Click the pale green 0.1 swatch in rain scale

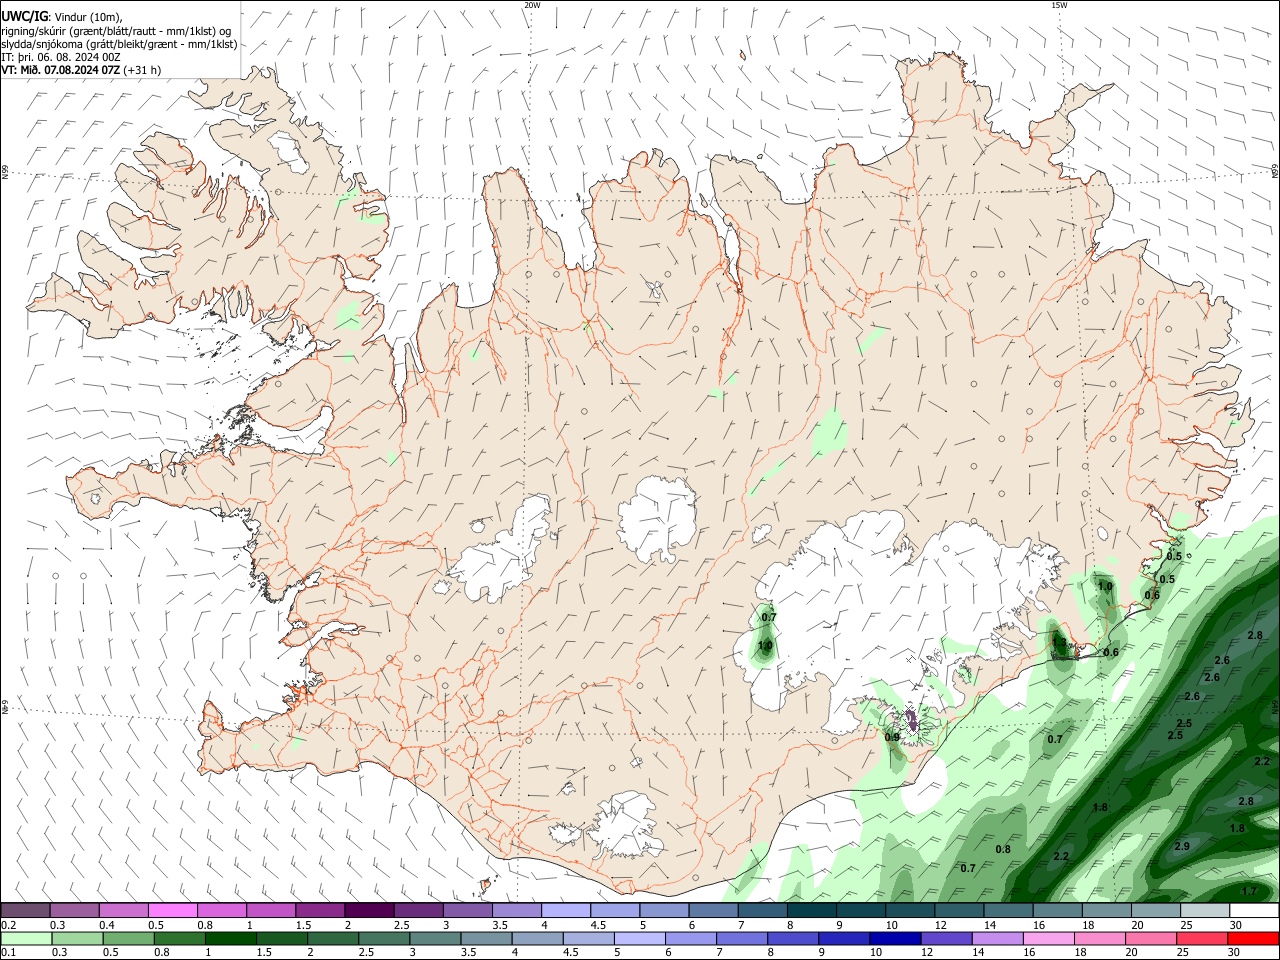click(26, 938)
